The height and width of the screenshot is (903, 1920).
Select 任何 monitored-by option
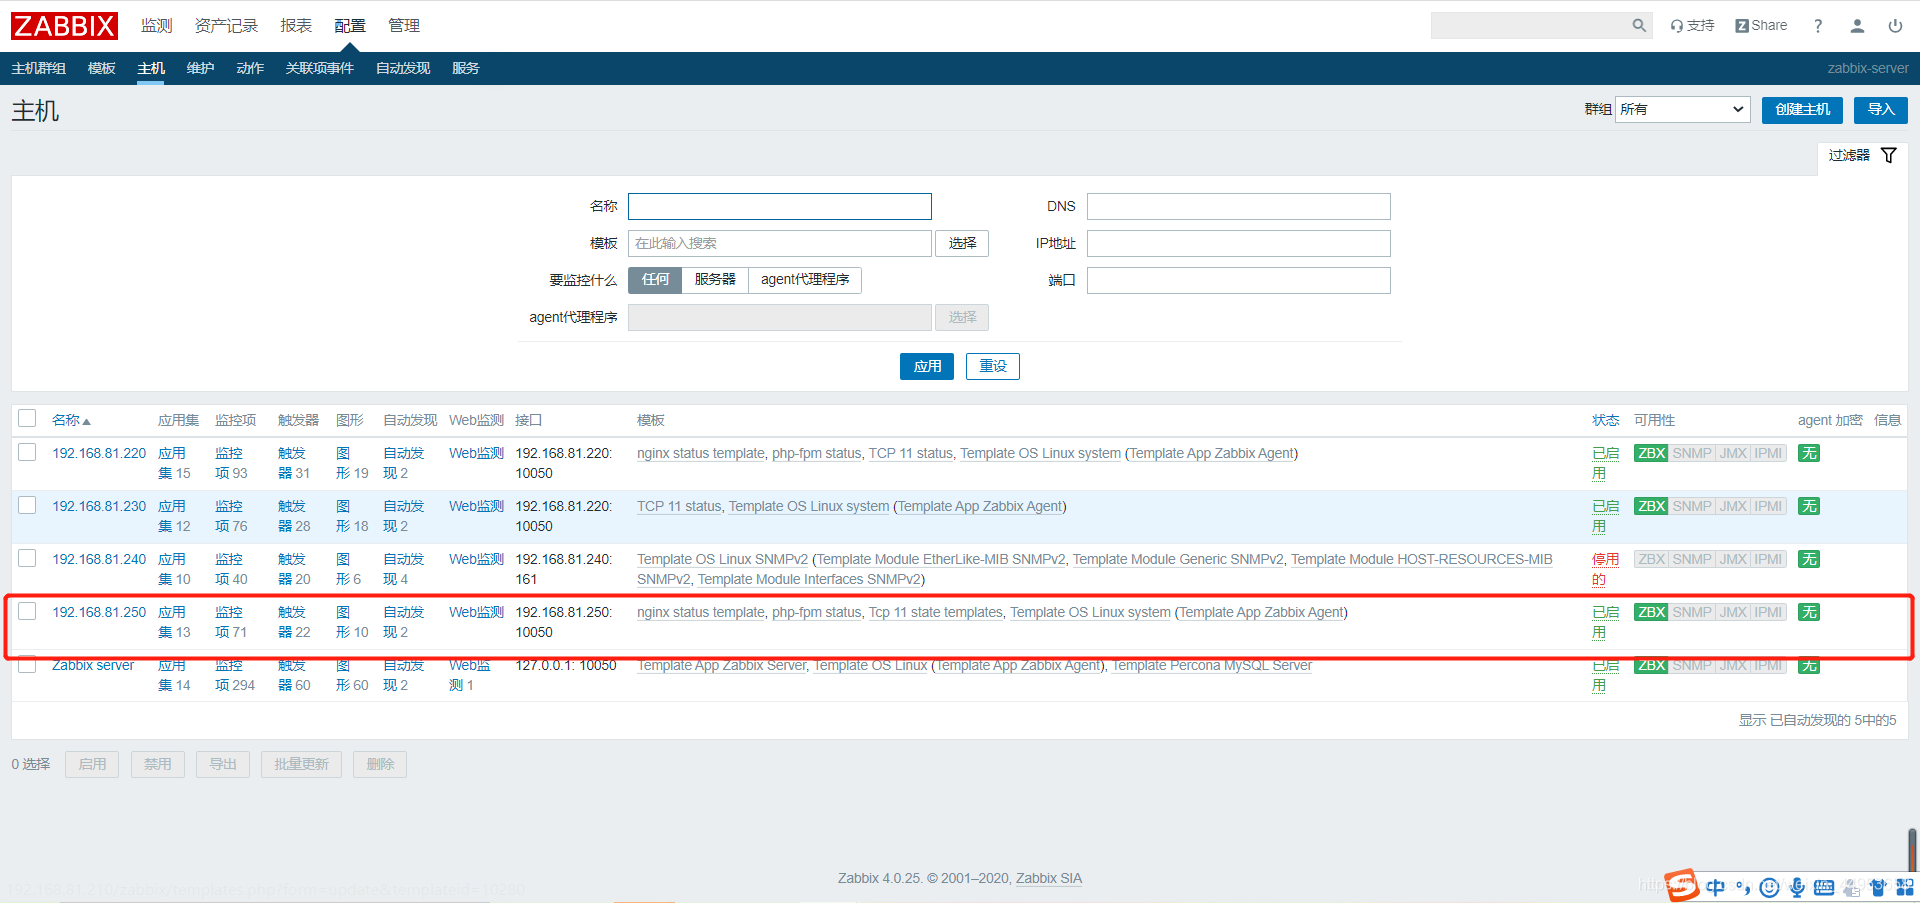click(x=655, y=280)
